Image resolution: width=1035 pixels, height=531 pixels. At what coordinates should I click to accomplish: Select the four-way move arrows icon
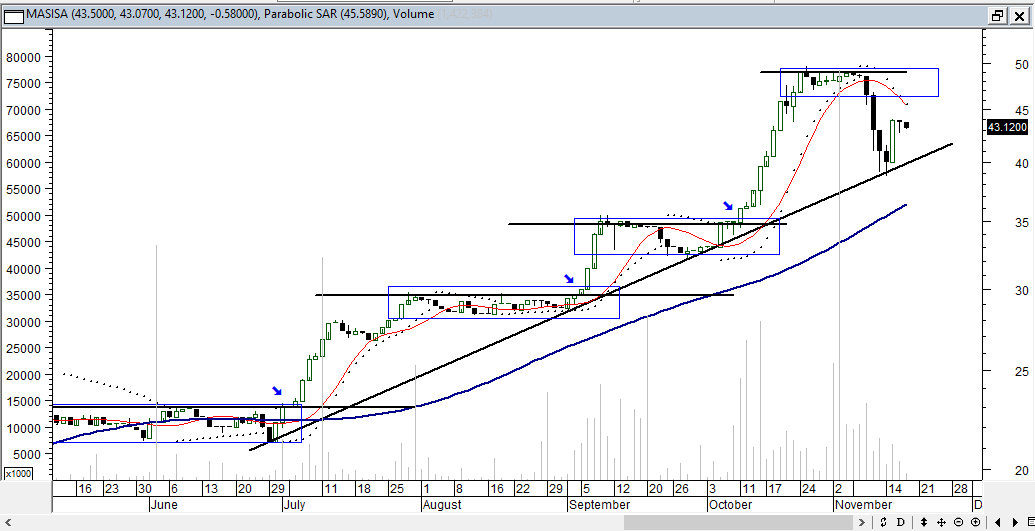click(941, 522)
